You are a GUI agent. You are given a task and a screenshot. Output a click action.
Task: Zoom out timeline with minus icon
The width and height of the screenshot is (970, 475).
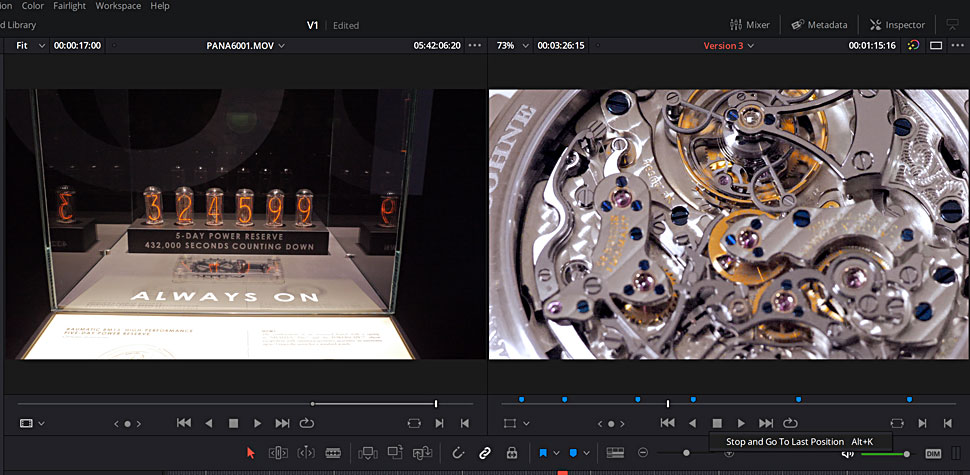[x=643, y=453]
